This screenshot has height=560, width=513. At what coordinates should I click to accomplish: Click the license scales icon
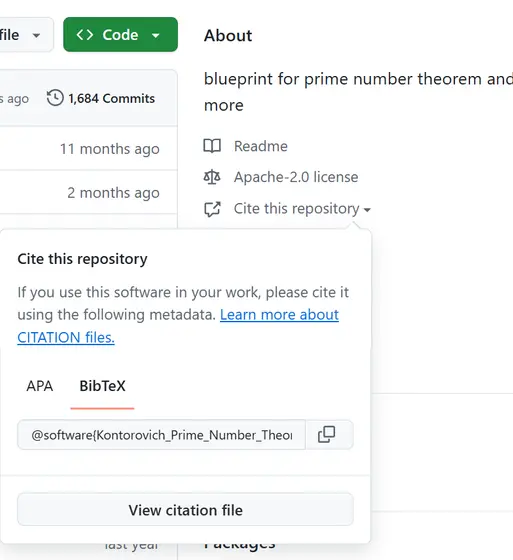(212, 177)
